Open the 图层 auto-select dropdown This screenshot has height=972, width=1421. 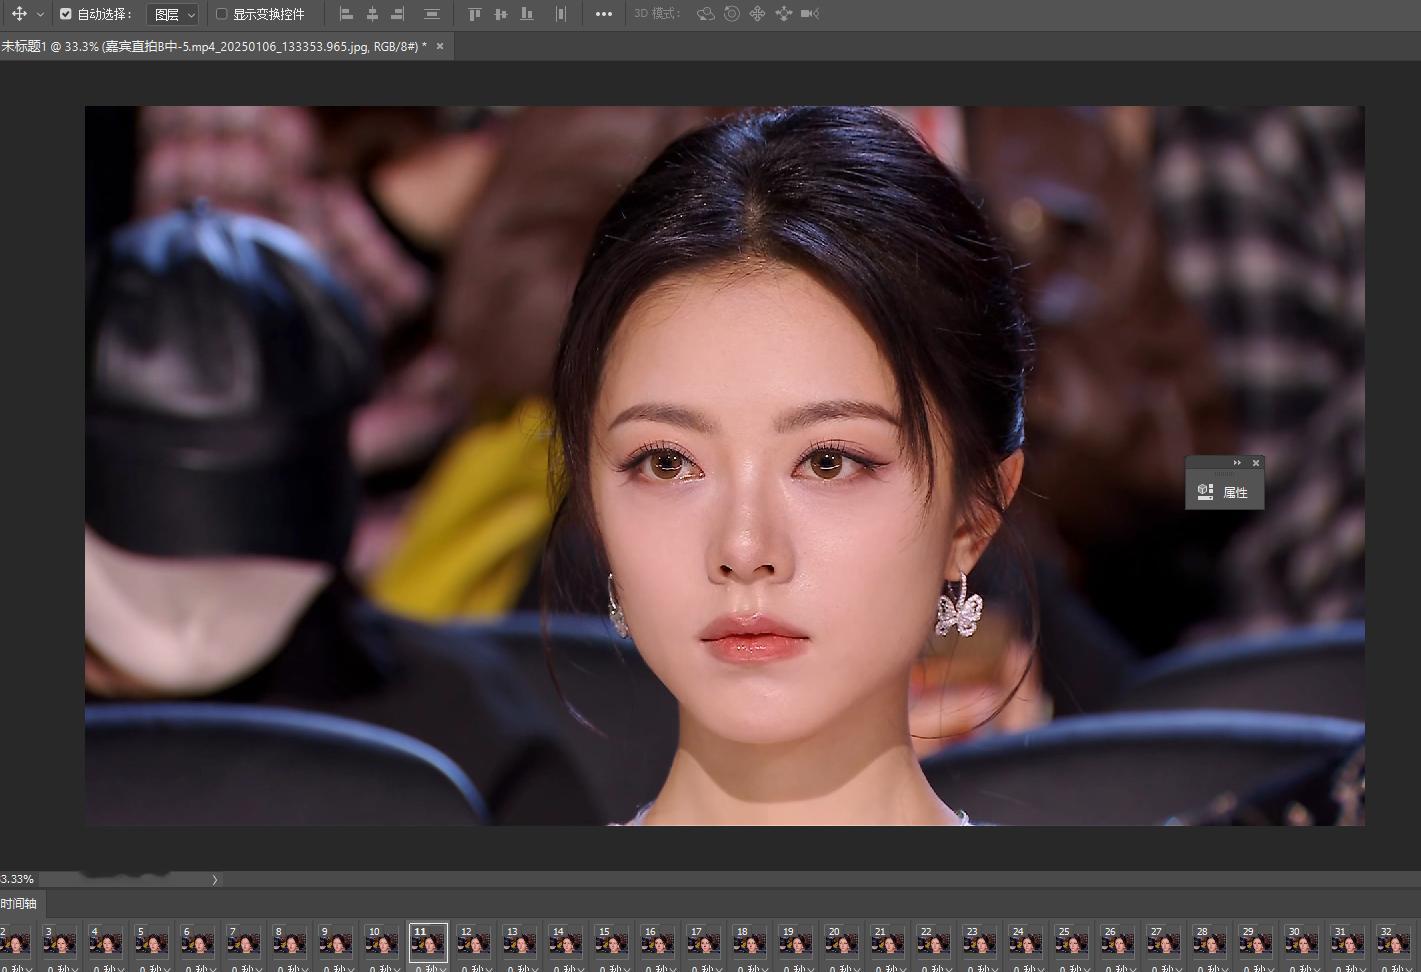pos(173,14)
